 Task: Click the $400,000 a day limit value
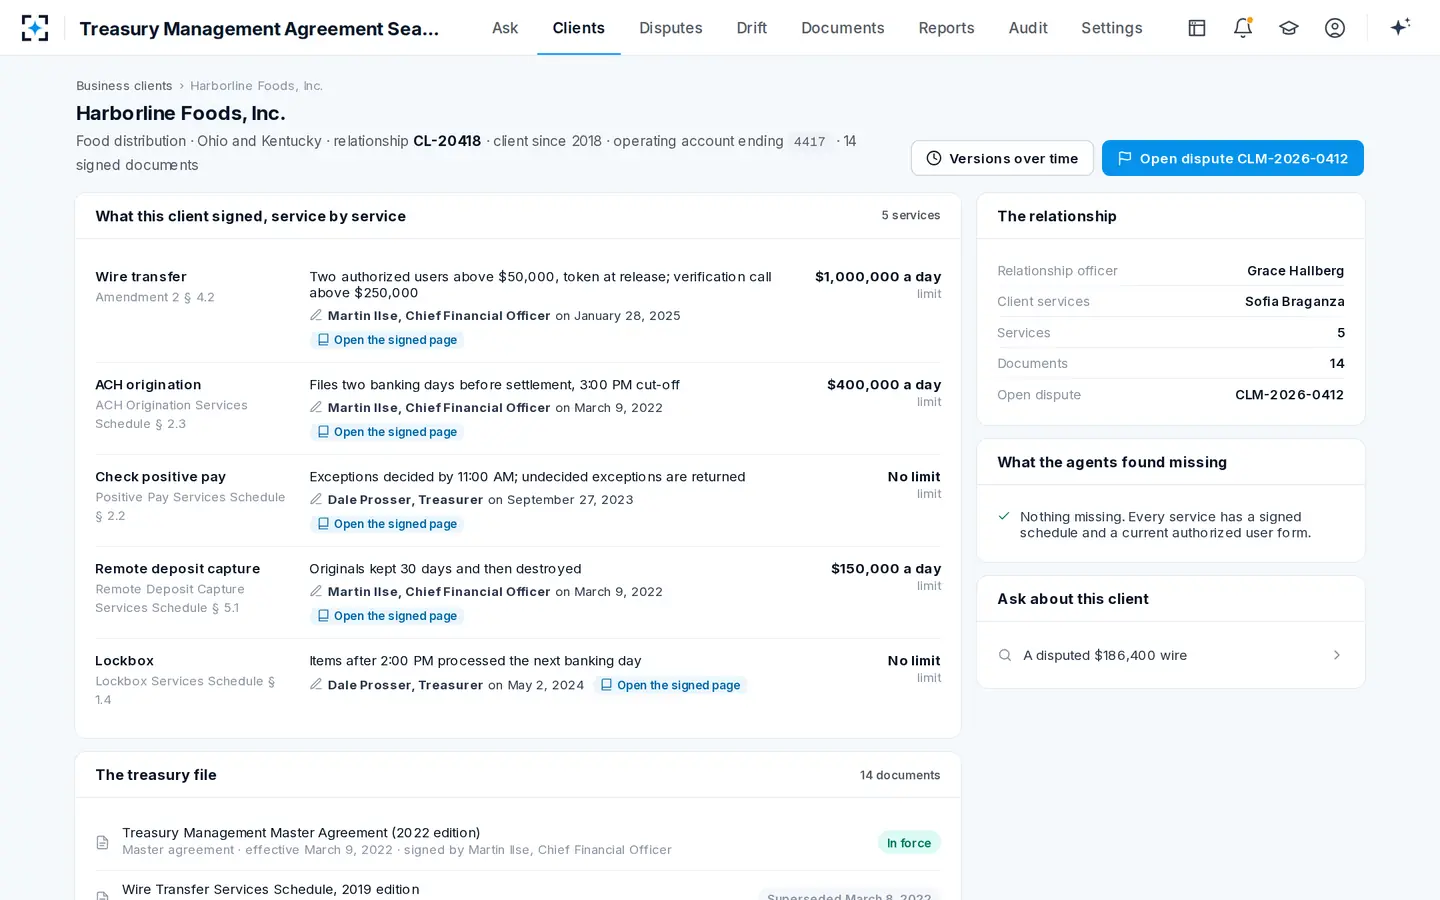pos(884,385)
